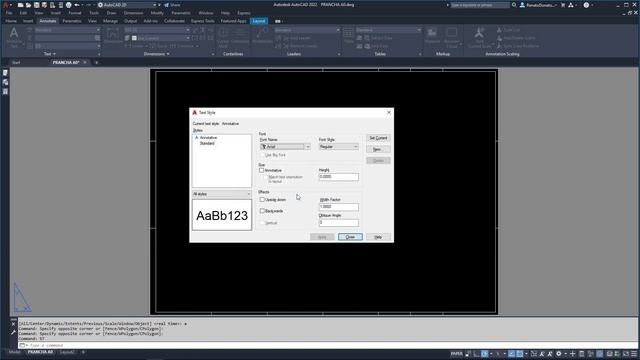Expand the Text panel title dropdown

pos(49,54)
